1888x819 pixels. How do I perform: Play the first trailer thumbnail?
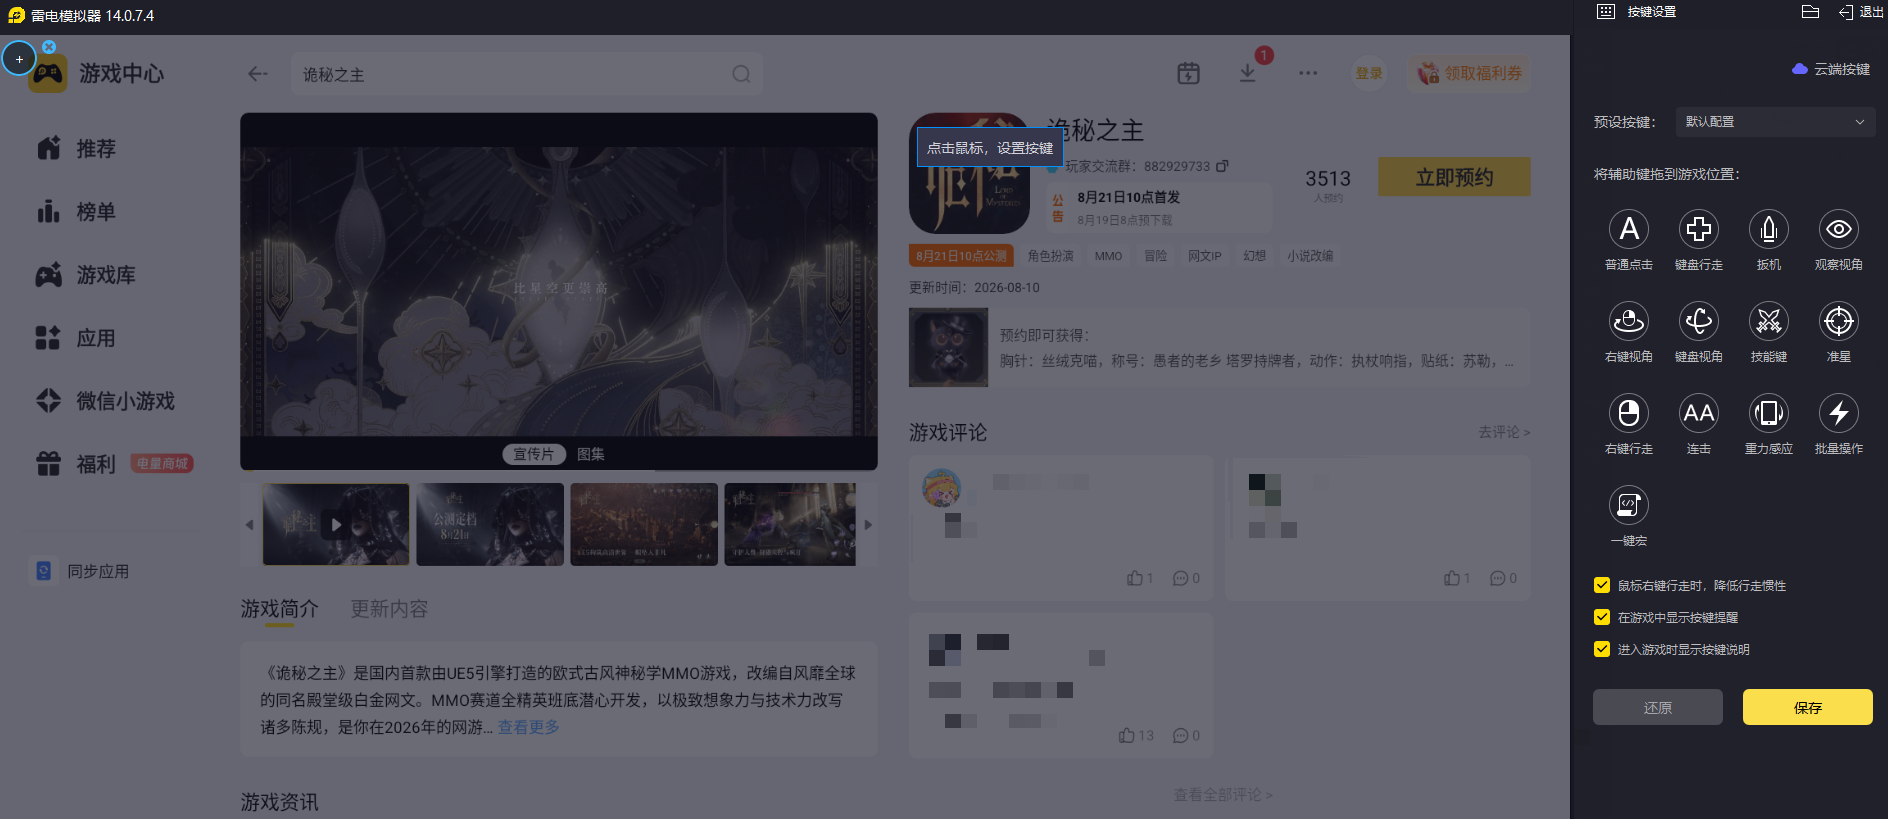click(x=336, y=525)
